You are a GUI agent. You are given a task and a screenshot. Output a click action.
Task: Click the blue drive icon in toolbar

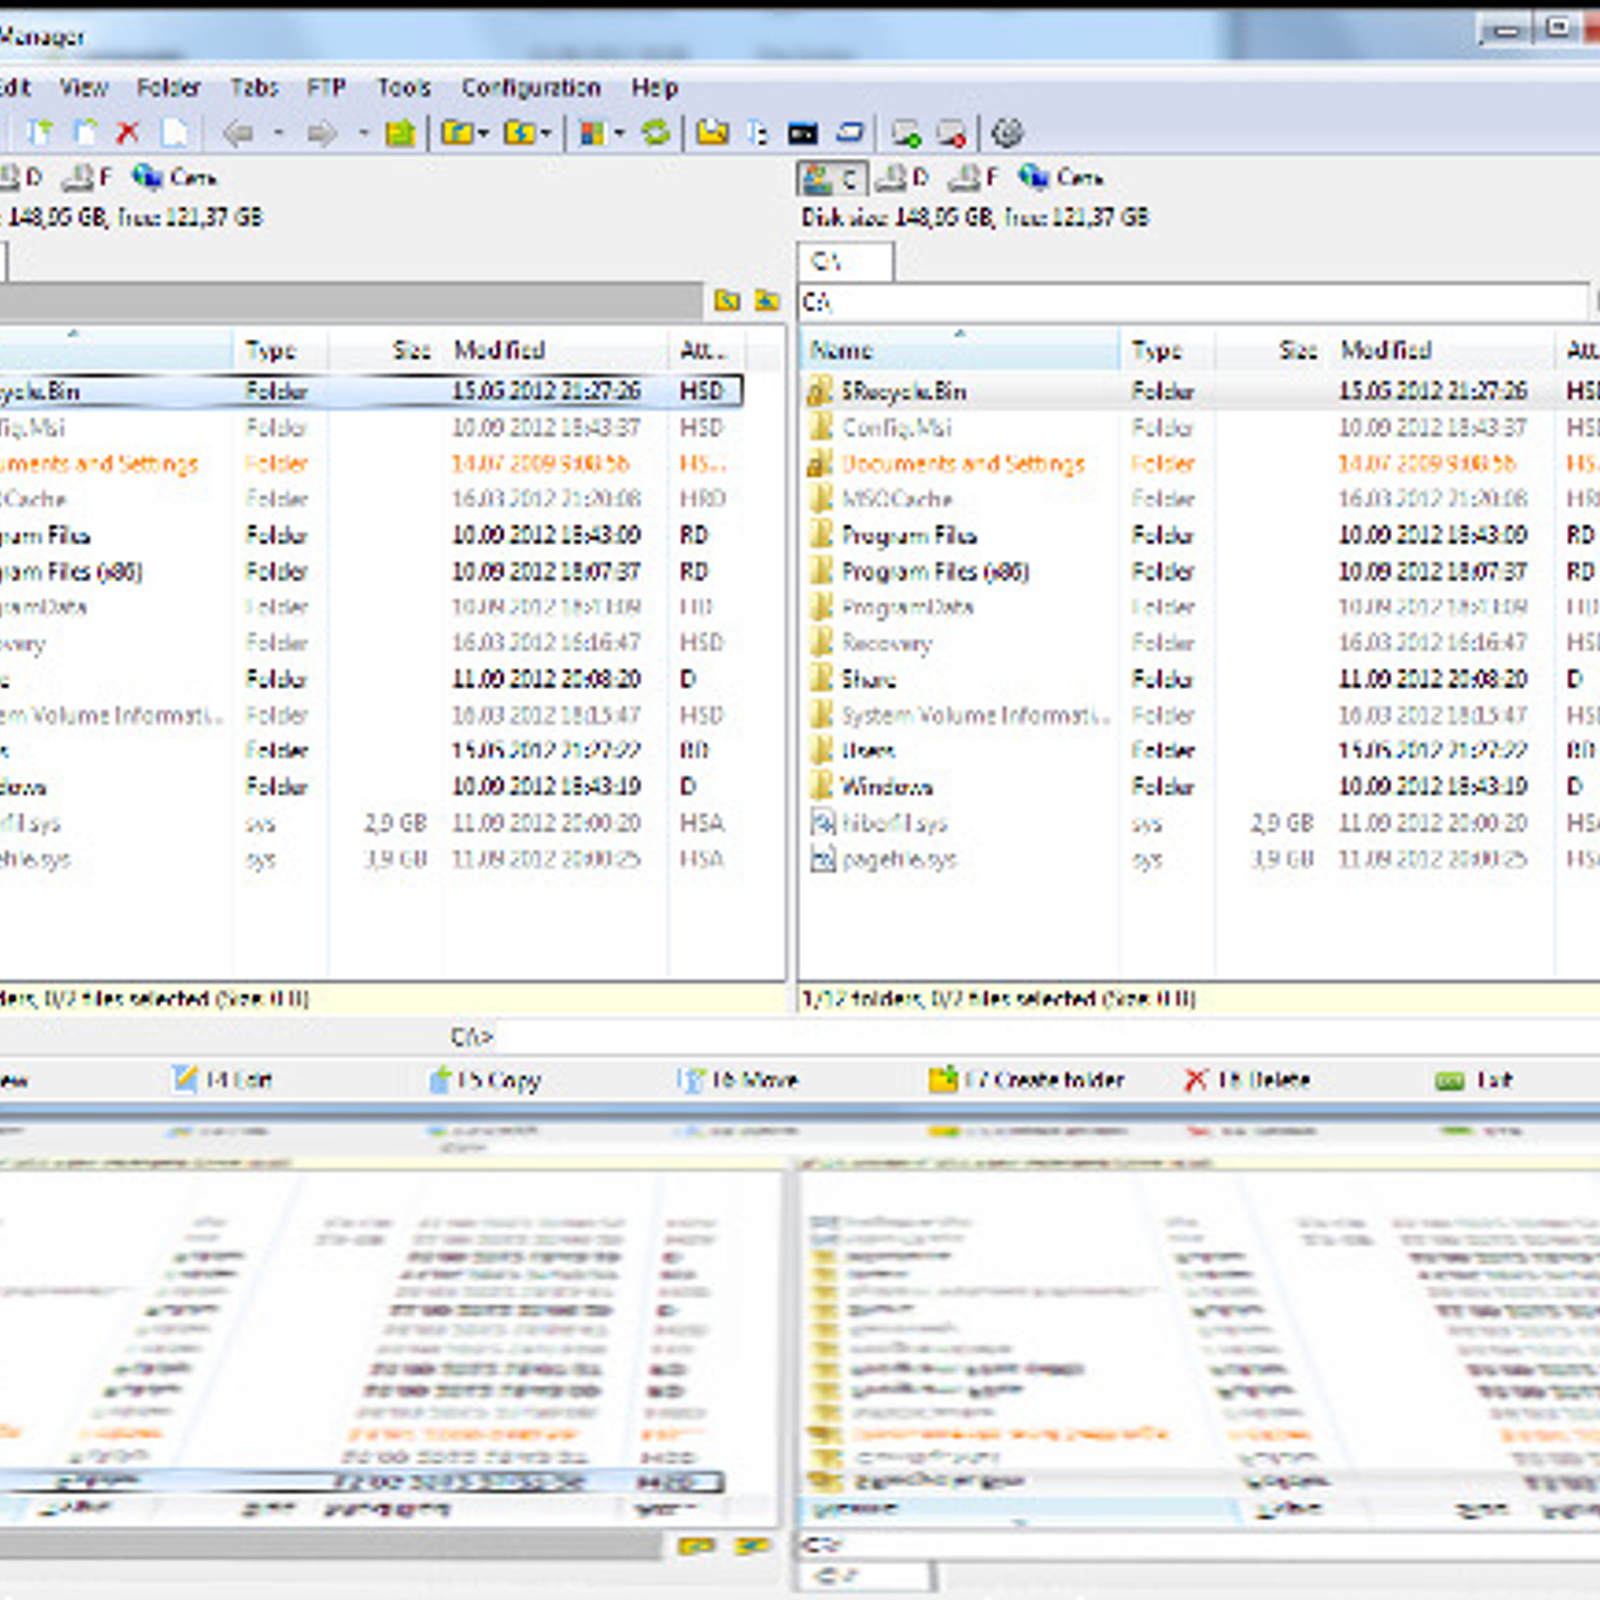(850, 132)
